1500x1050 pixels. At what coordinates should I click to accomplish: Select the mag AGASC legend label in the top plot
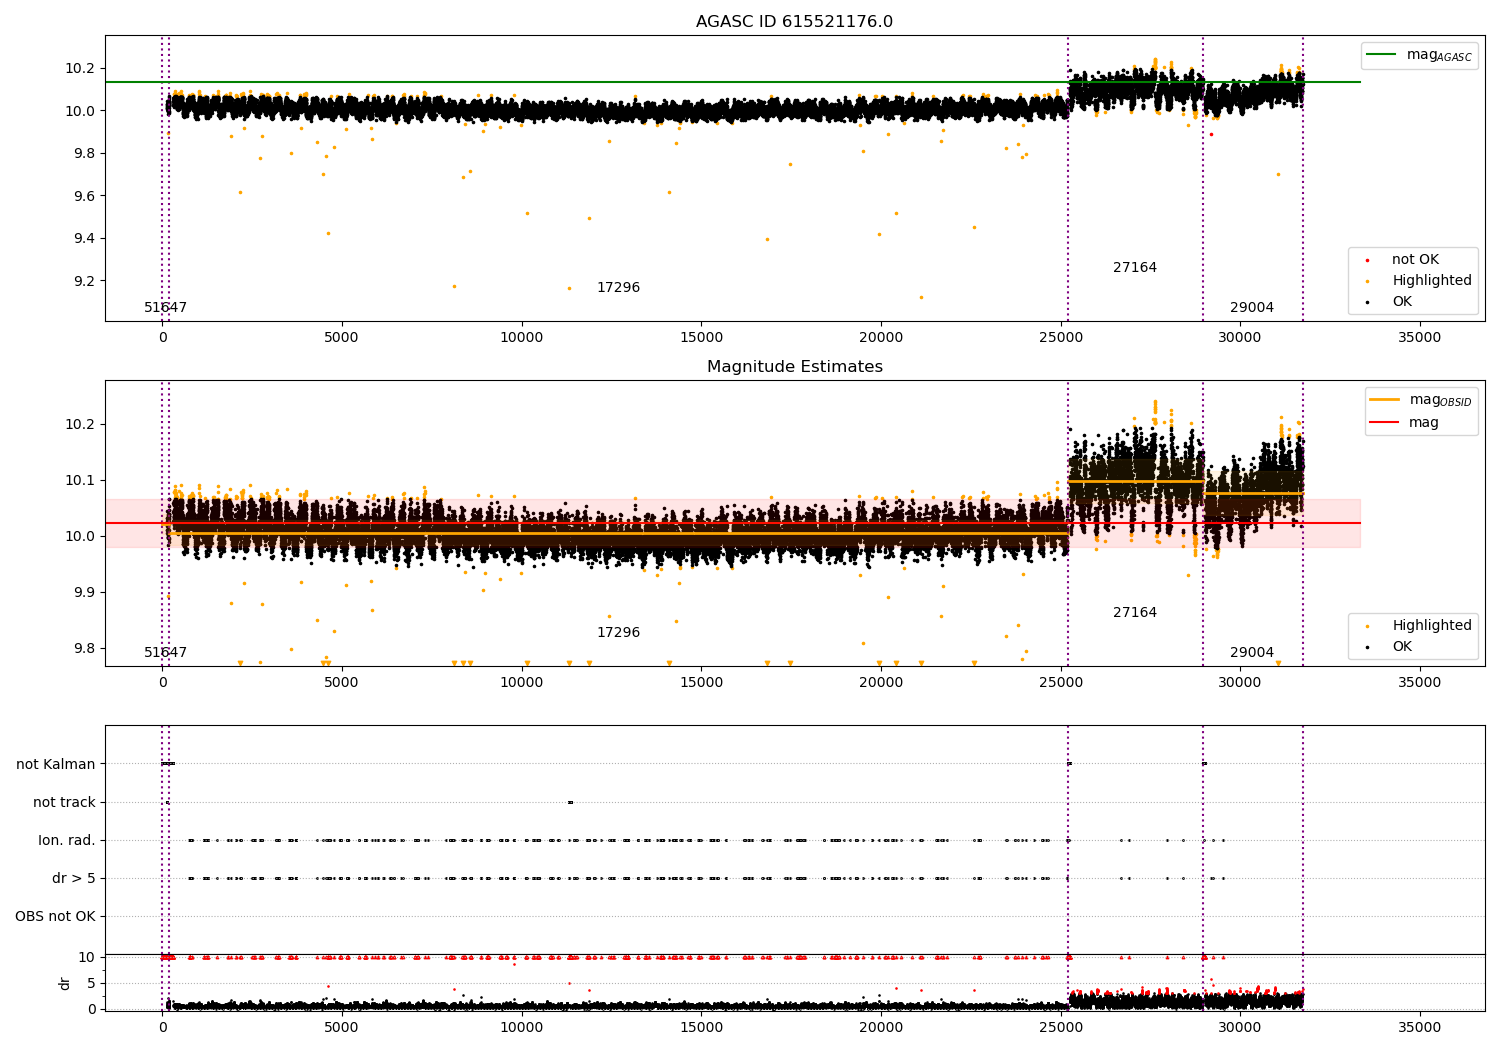coord(1439,55)
